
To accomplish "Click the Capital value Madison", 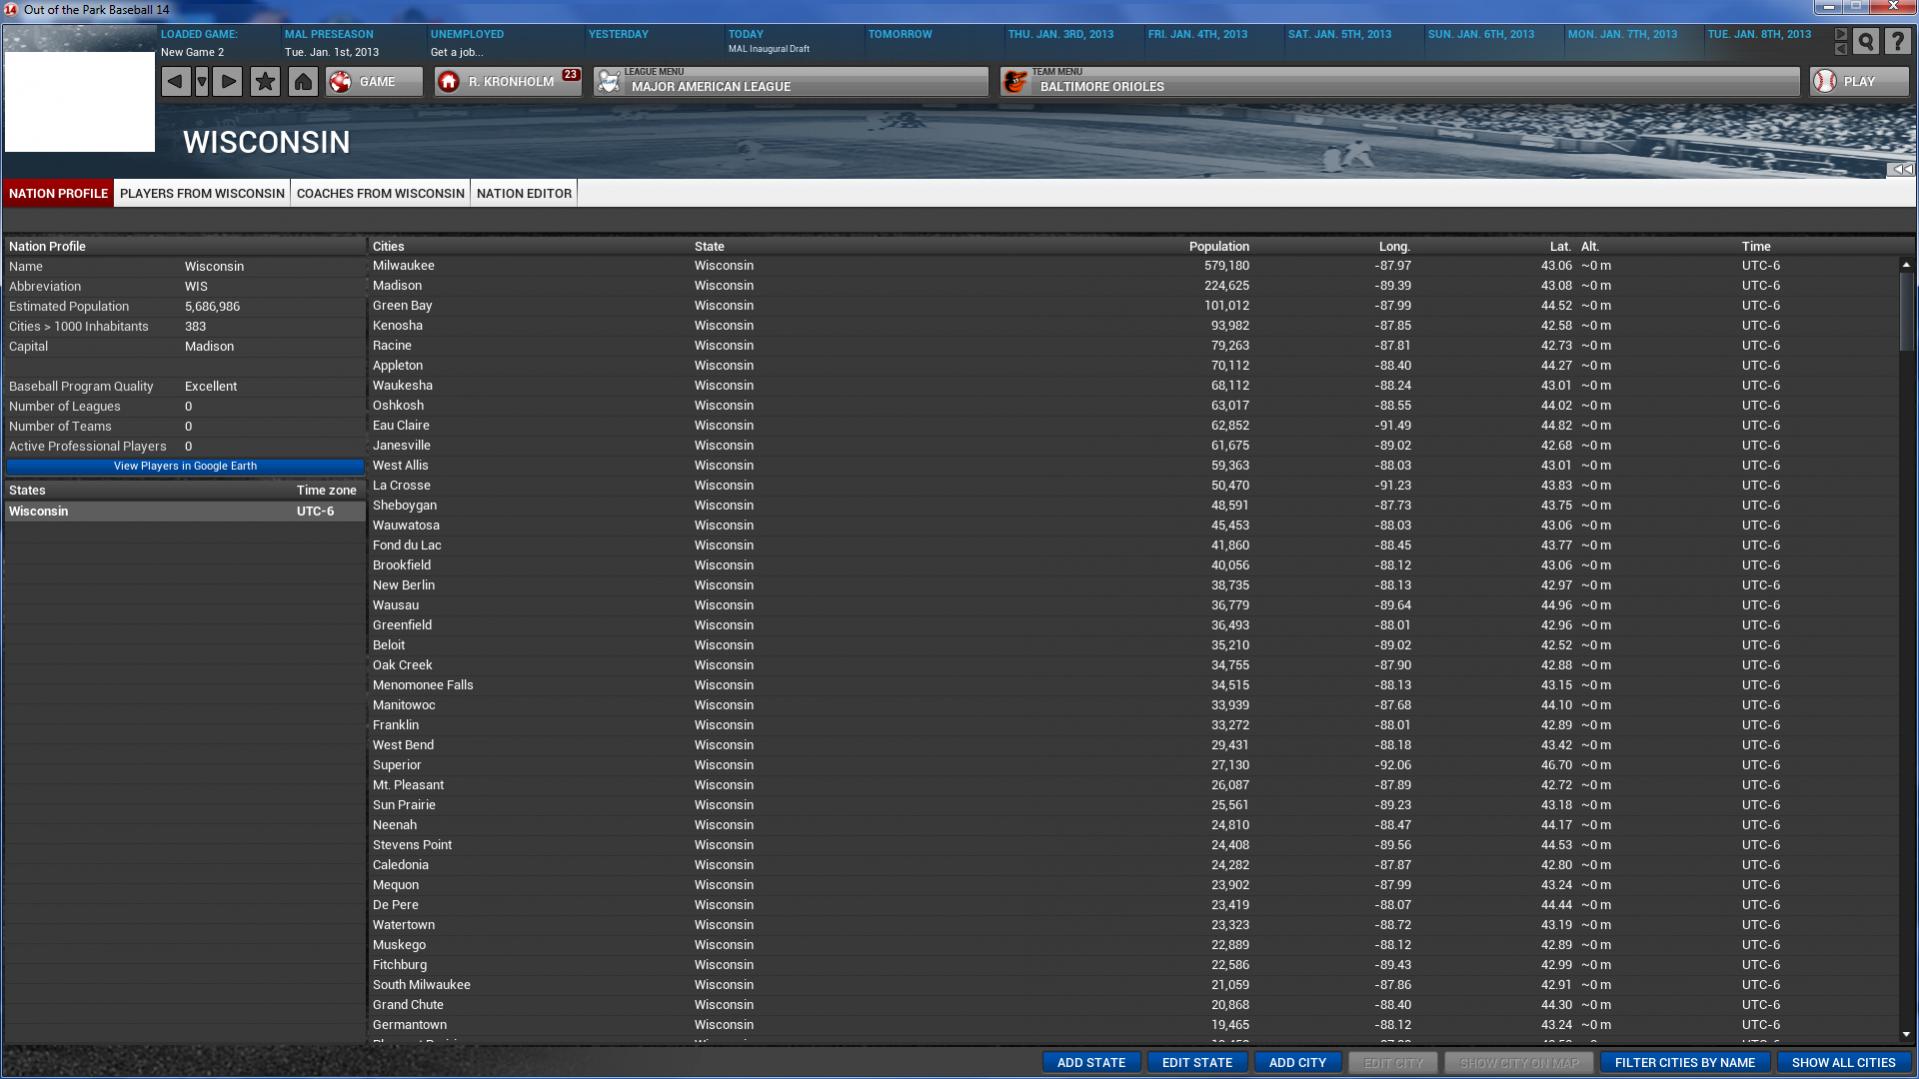I will pyautogui.click(x=209, y=346).
